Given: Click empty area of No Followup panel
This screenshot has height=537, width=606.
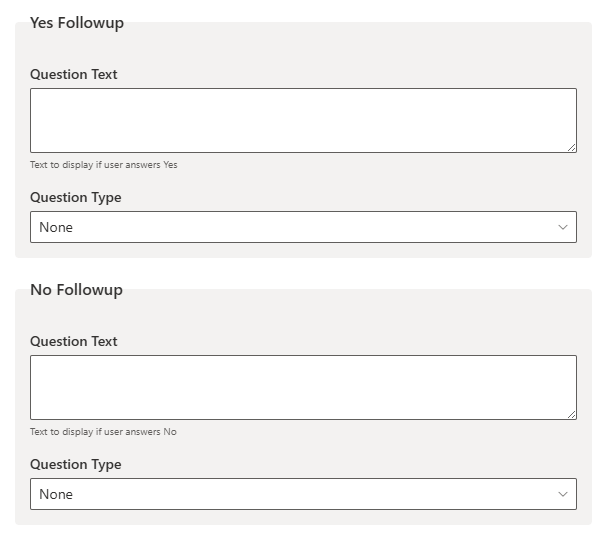Looking at the screenshot, I should [x=348, y=314].
